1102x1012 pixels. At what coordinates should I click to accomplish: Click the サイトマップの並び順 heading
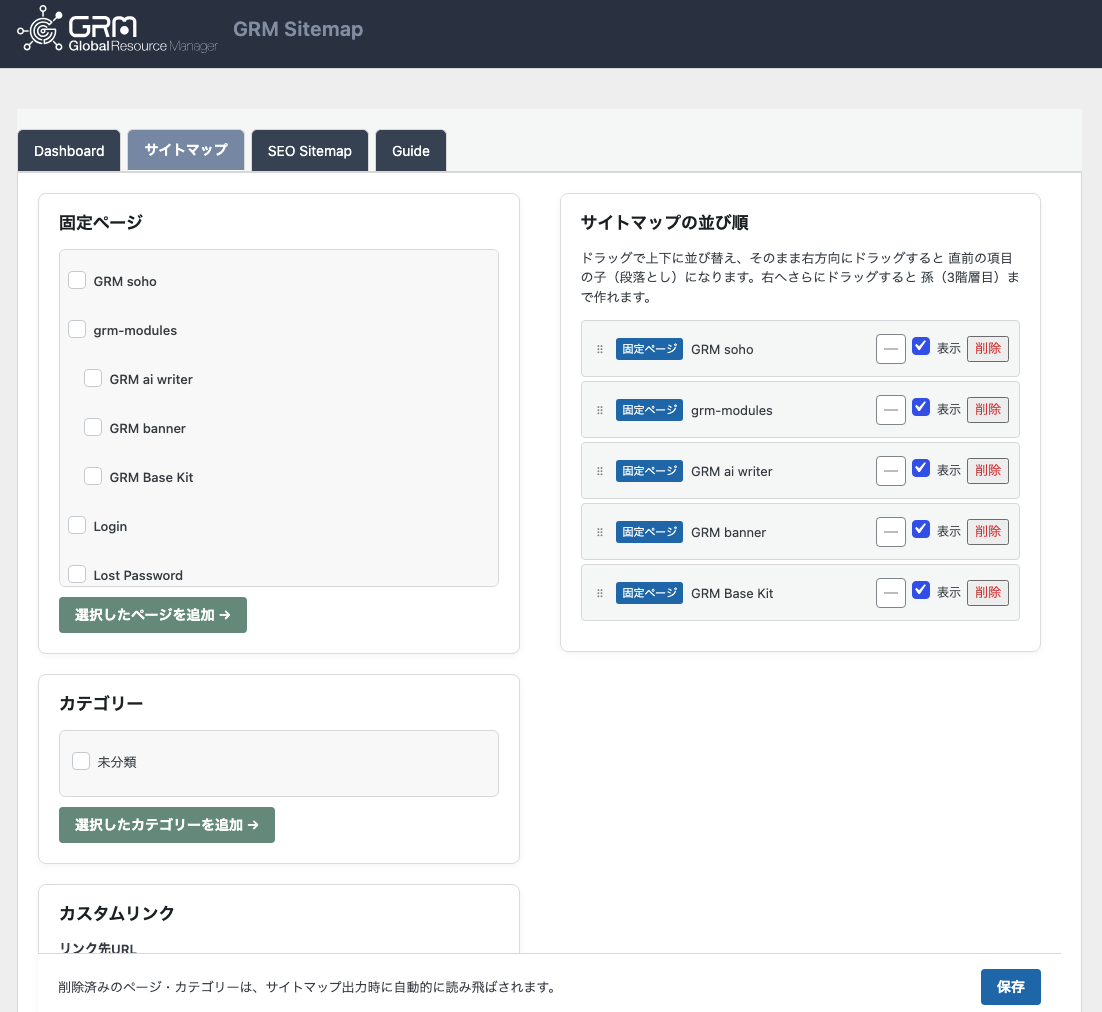[664, 223]
